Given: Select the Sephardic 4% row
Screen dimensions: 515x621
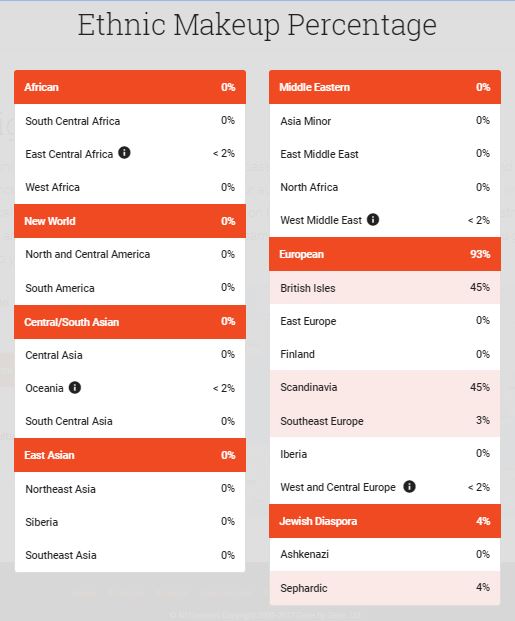Looking at the screenshot, I should pyautogui.click(x=385, y=588).
